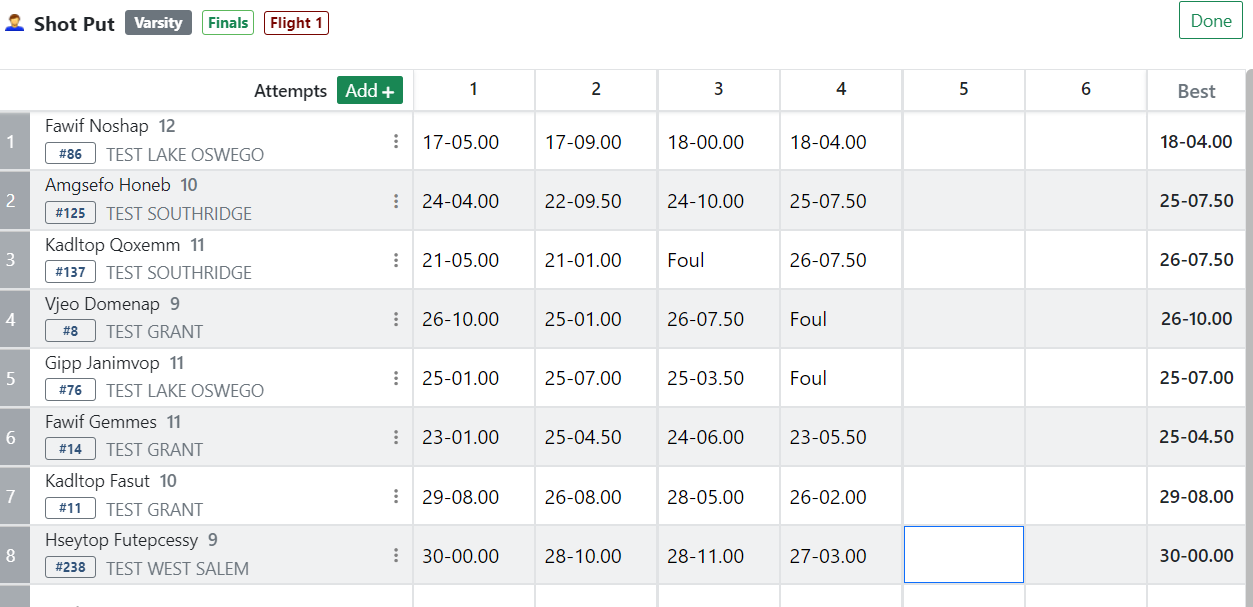1253x607 pixels.
Task: Open options menu for Fawif Gemmes
Action: coord(396,437)
